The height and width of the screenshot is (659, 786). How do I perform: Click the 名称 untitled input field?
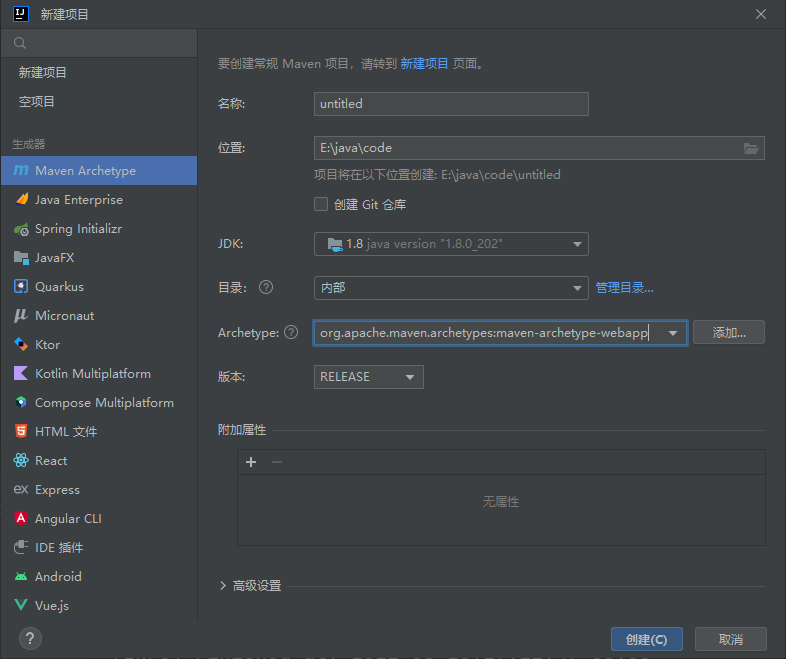pos(451,104)
